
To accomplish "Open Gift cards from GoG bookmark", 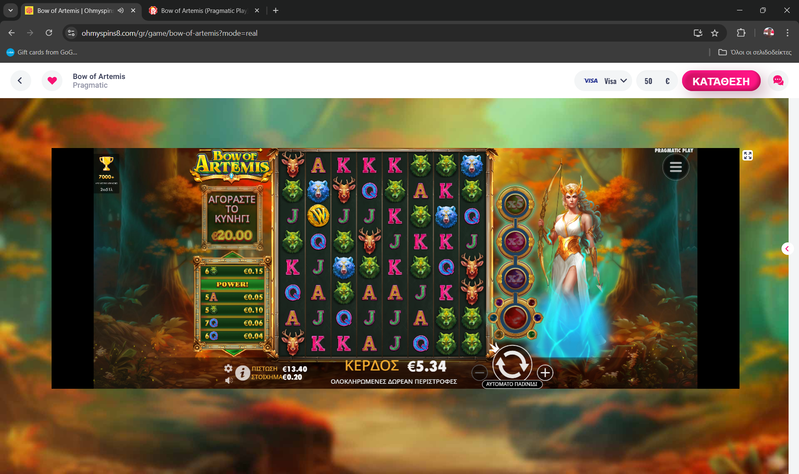I will (x=42, y=52).
